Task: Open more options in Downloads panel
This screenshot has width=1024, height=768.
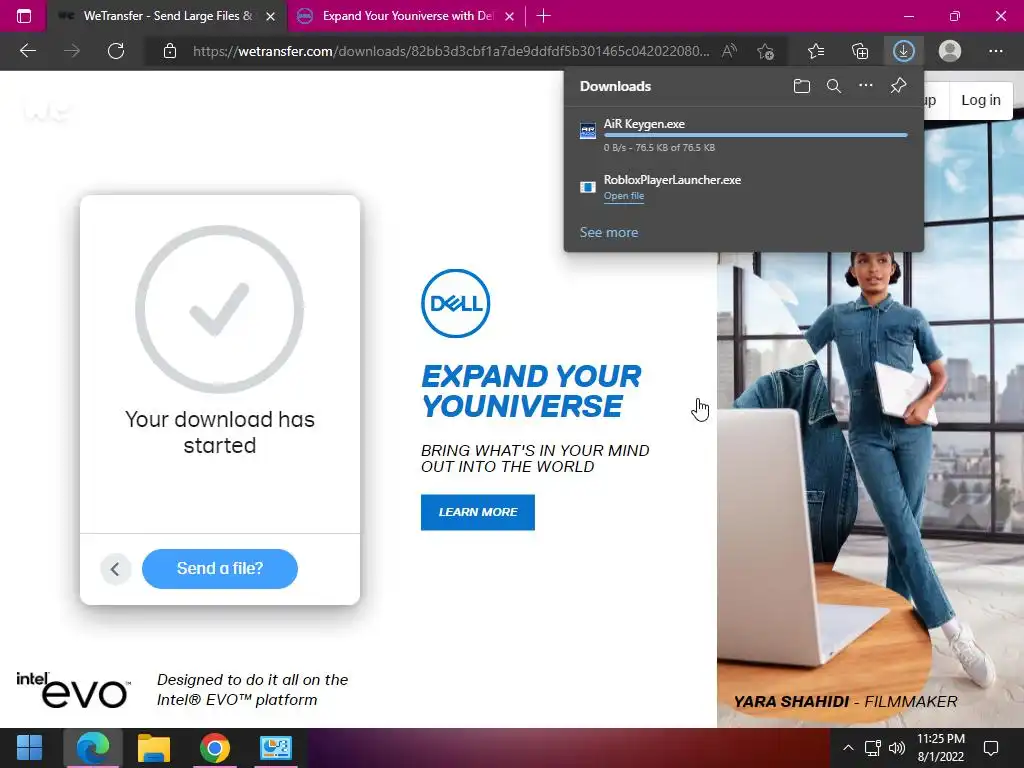Action: point(866,86)
